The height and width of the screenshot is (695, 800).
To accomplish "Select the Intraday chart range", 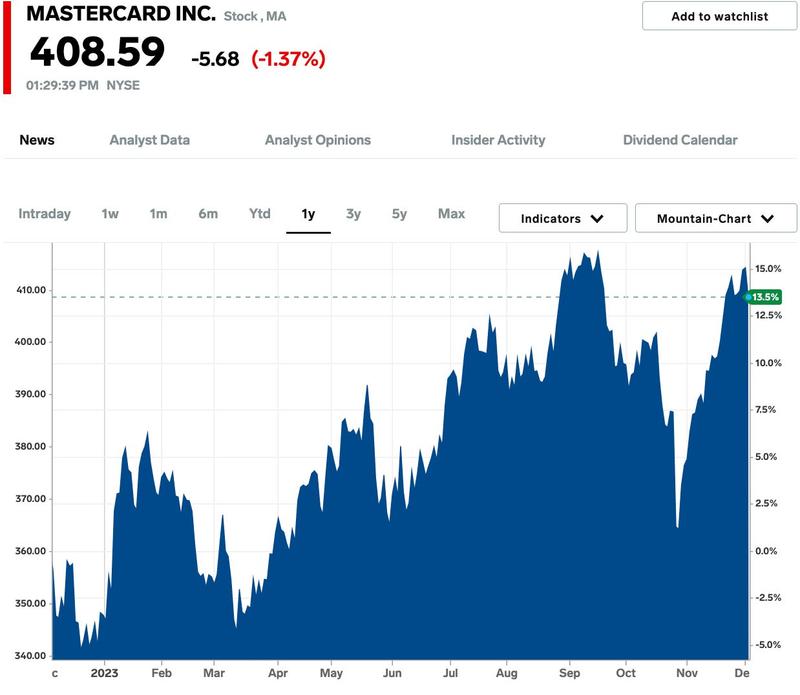I will pos(44,214).
